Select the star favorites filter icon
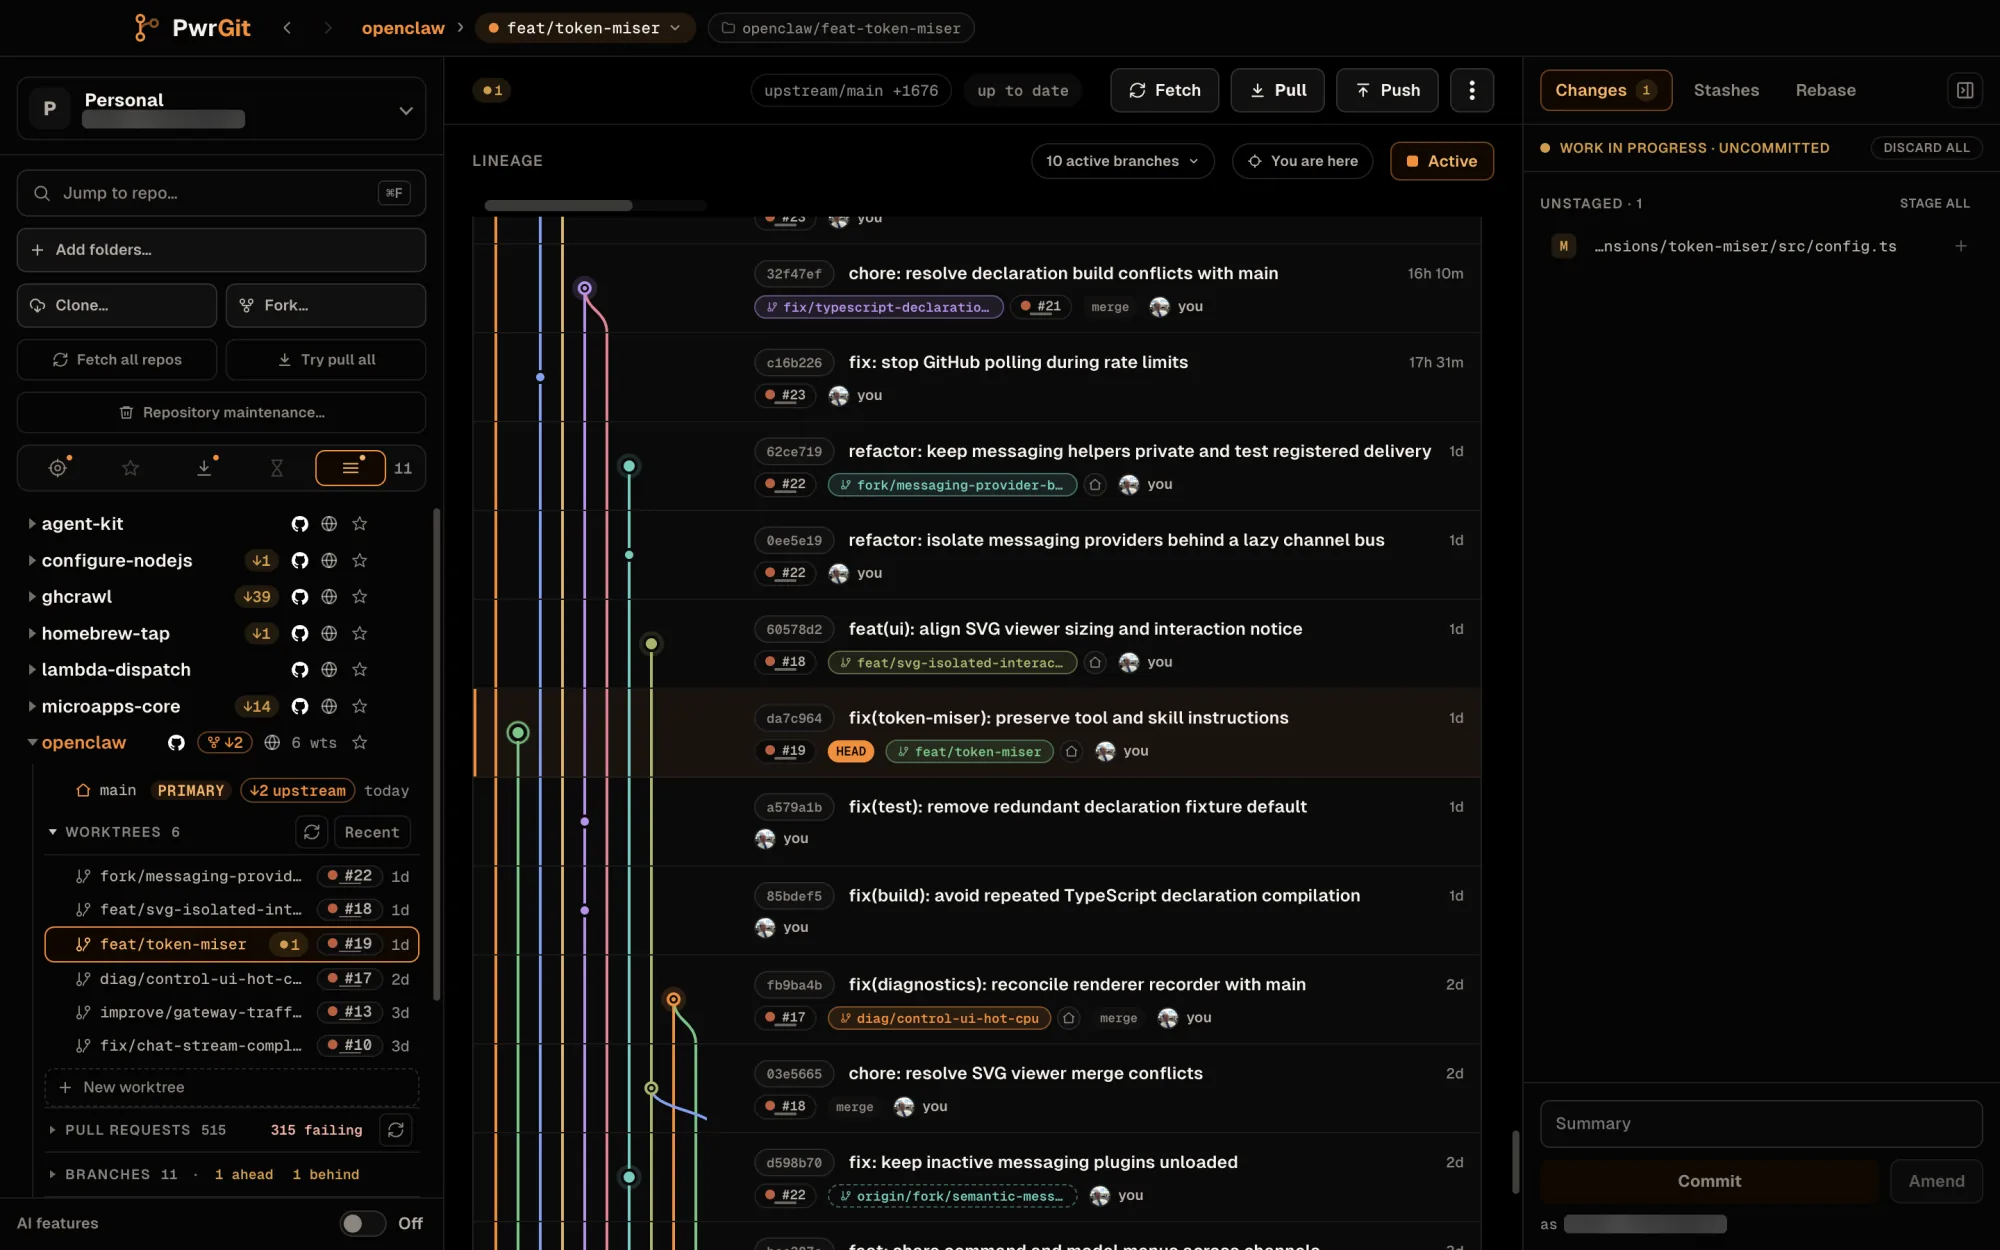Image resolution: width=2000 pixels, height=1250 pixels. click(x=131, y=468)
